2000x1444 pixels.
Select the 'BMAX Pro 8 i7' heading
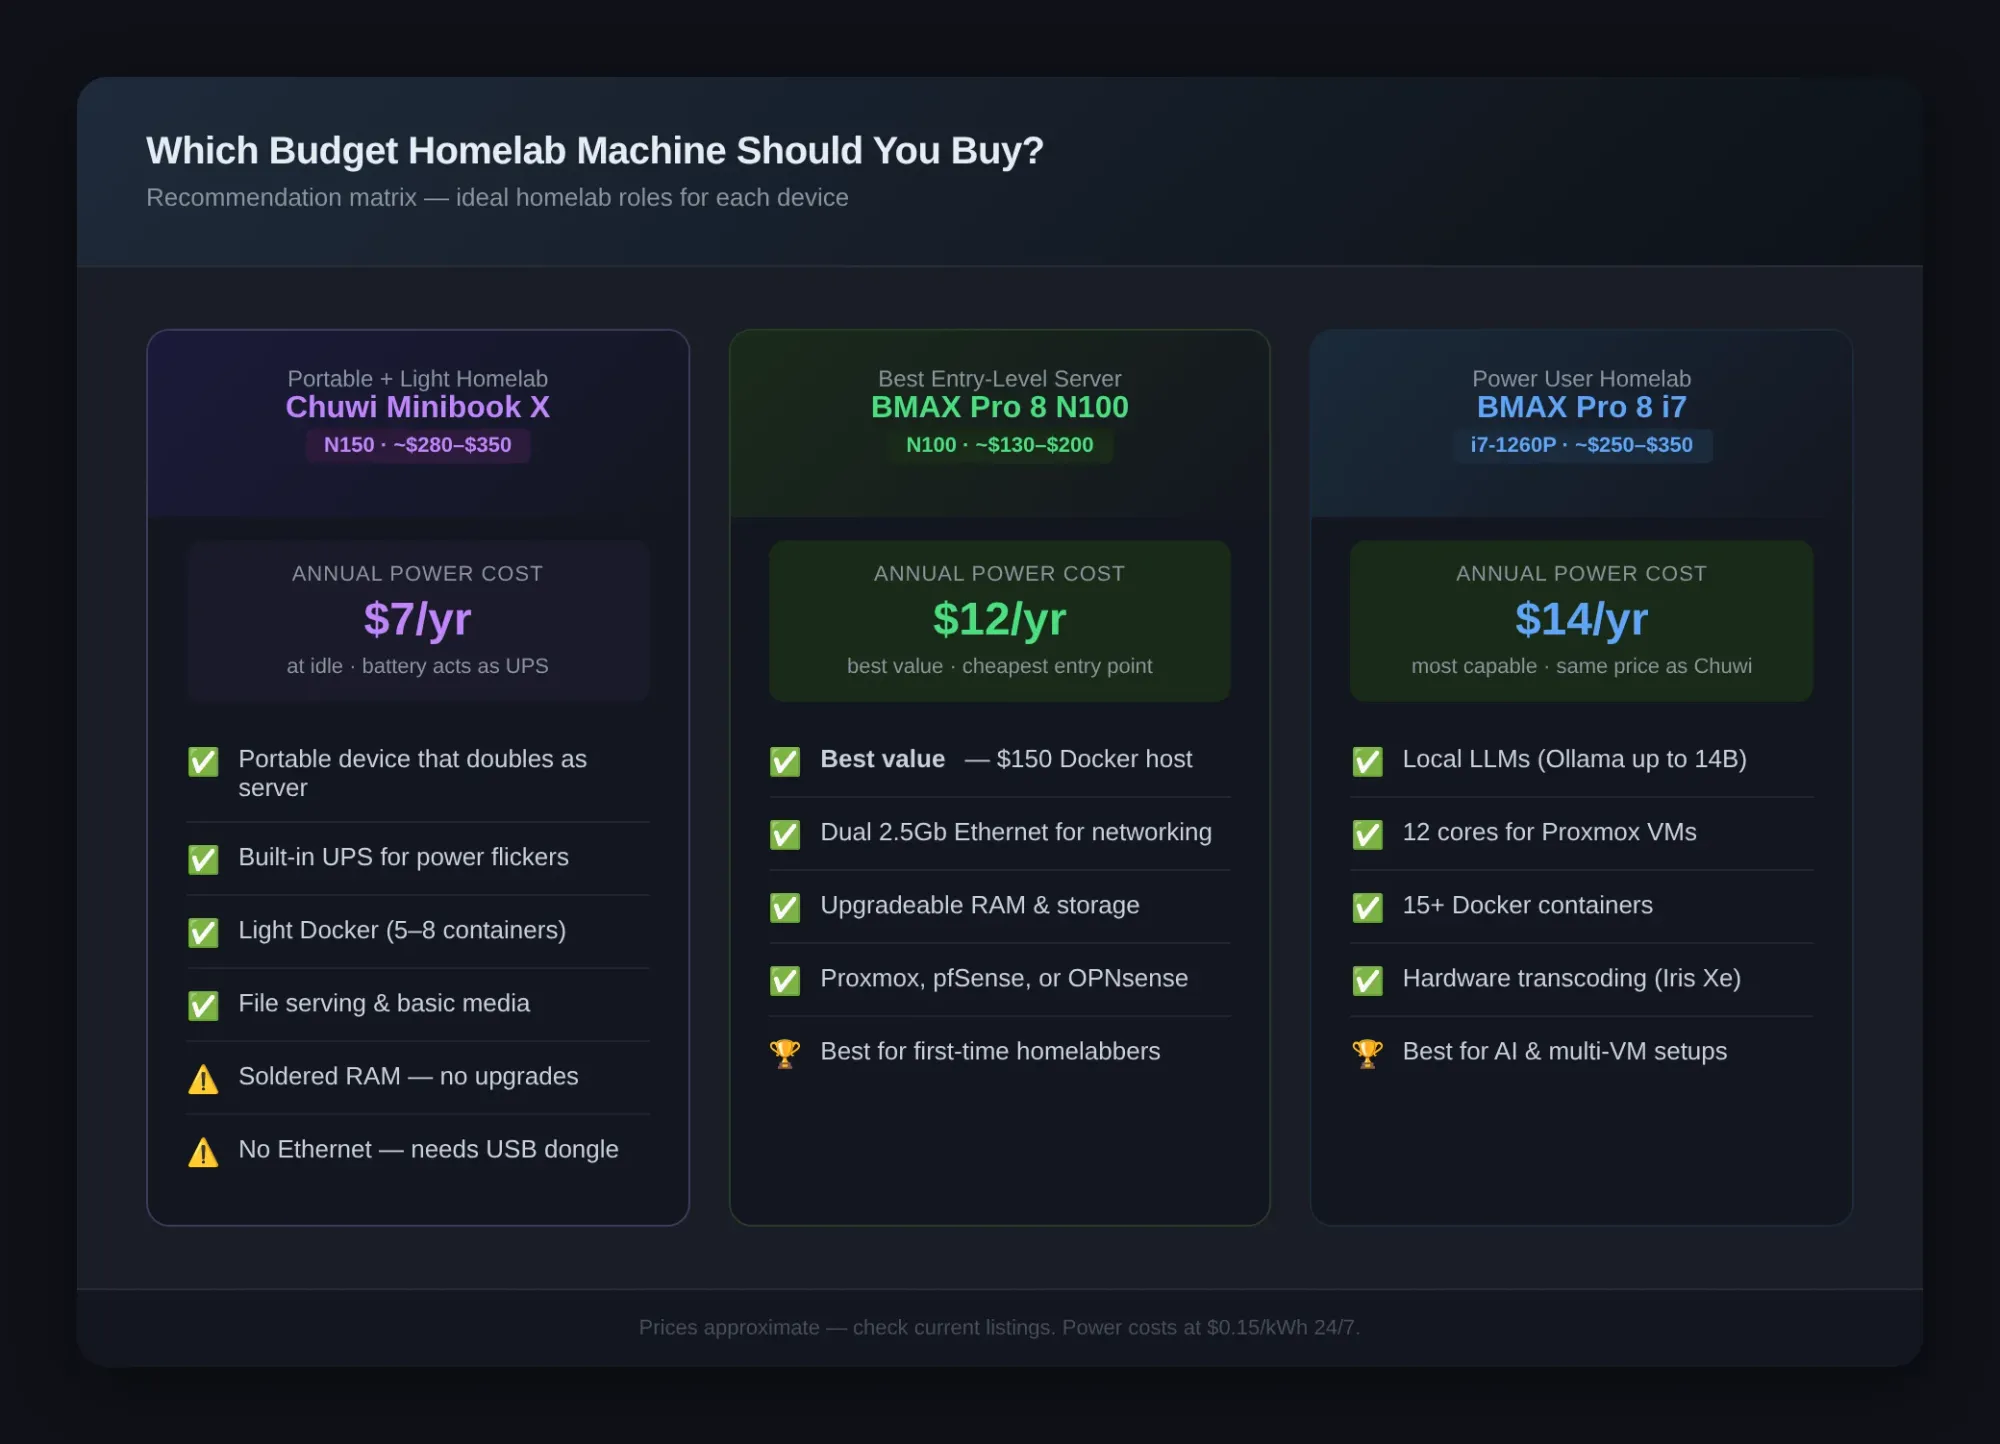point(1582,407)
